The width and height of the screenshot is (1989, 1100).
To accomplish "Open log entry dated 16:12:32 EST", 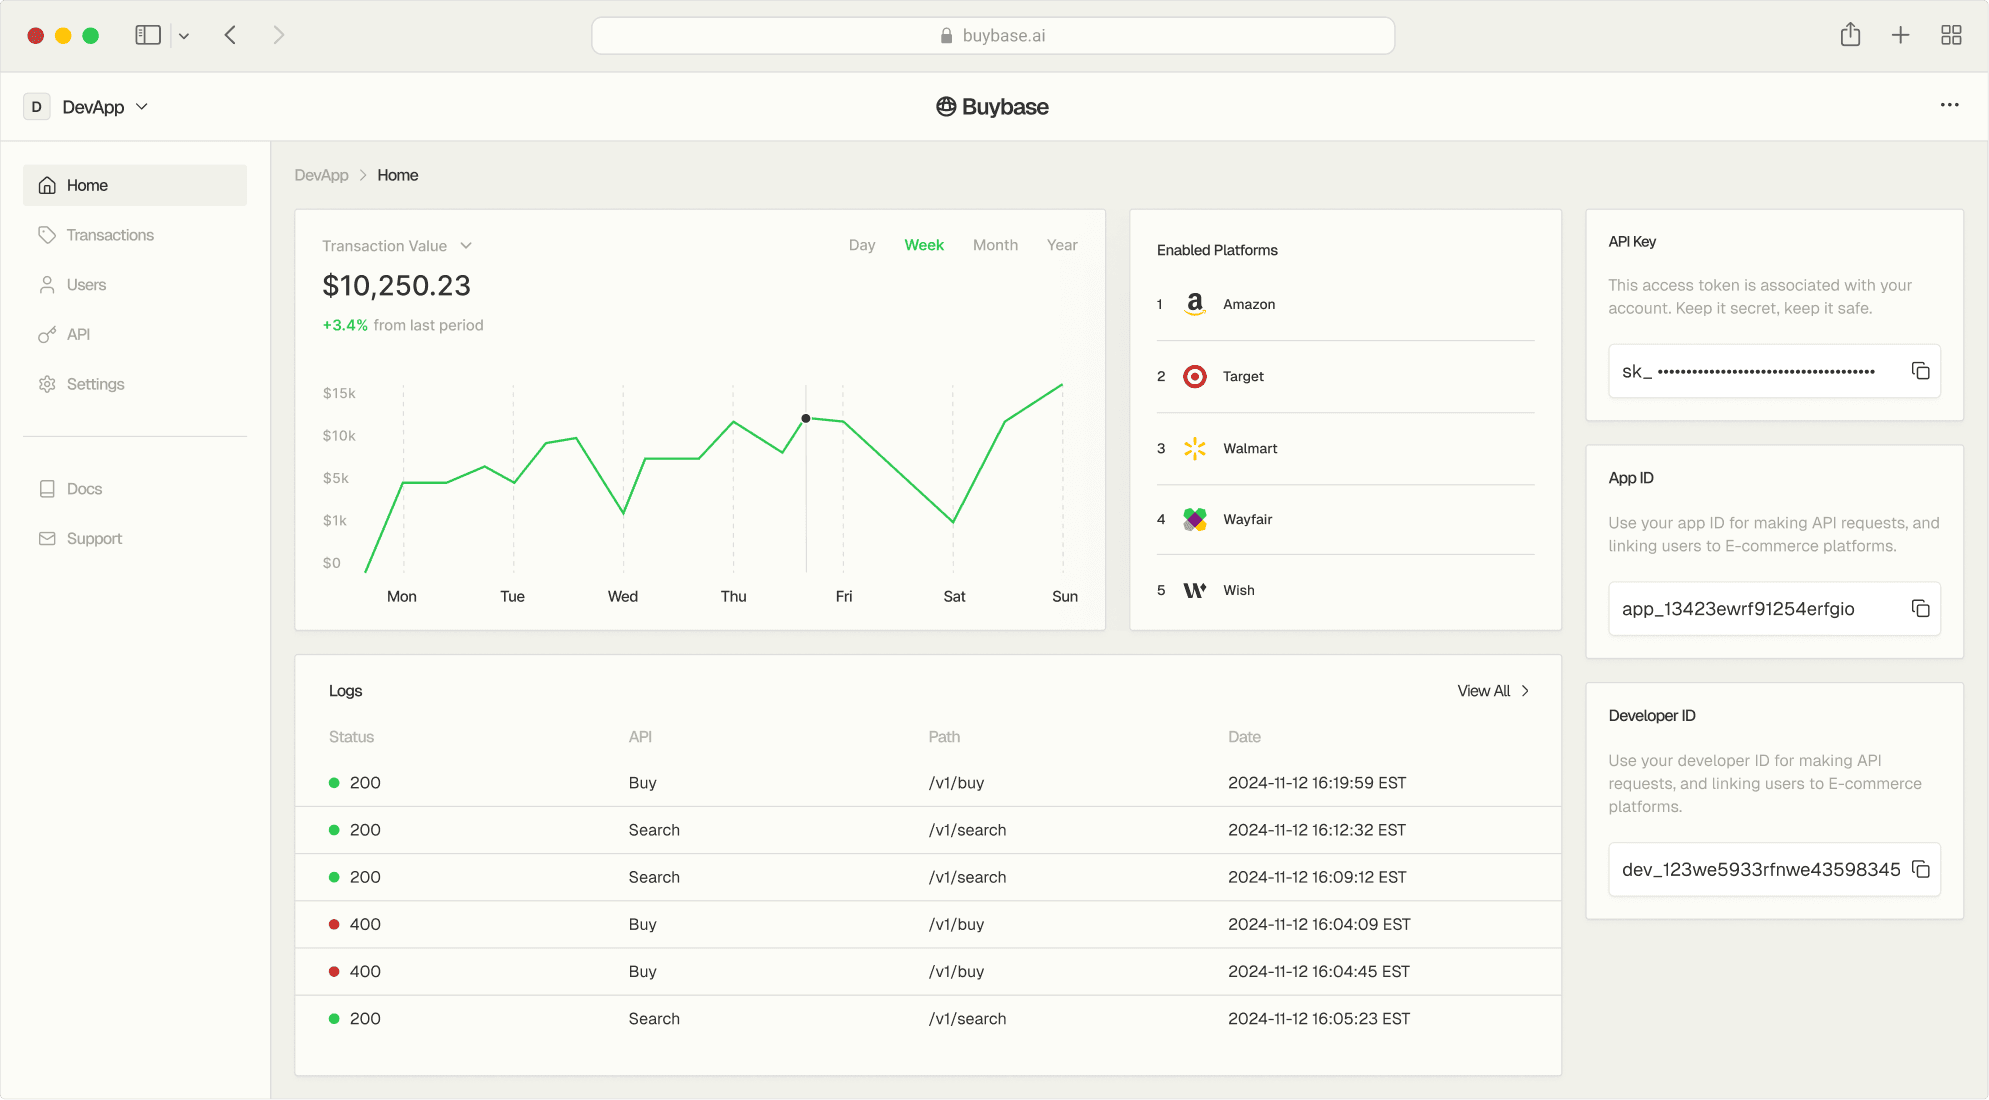I will click(x=928, y=830).
